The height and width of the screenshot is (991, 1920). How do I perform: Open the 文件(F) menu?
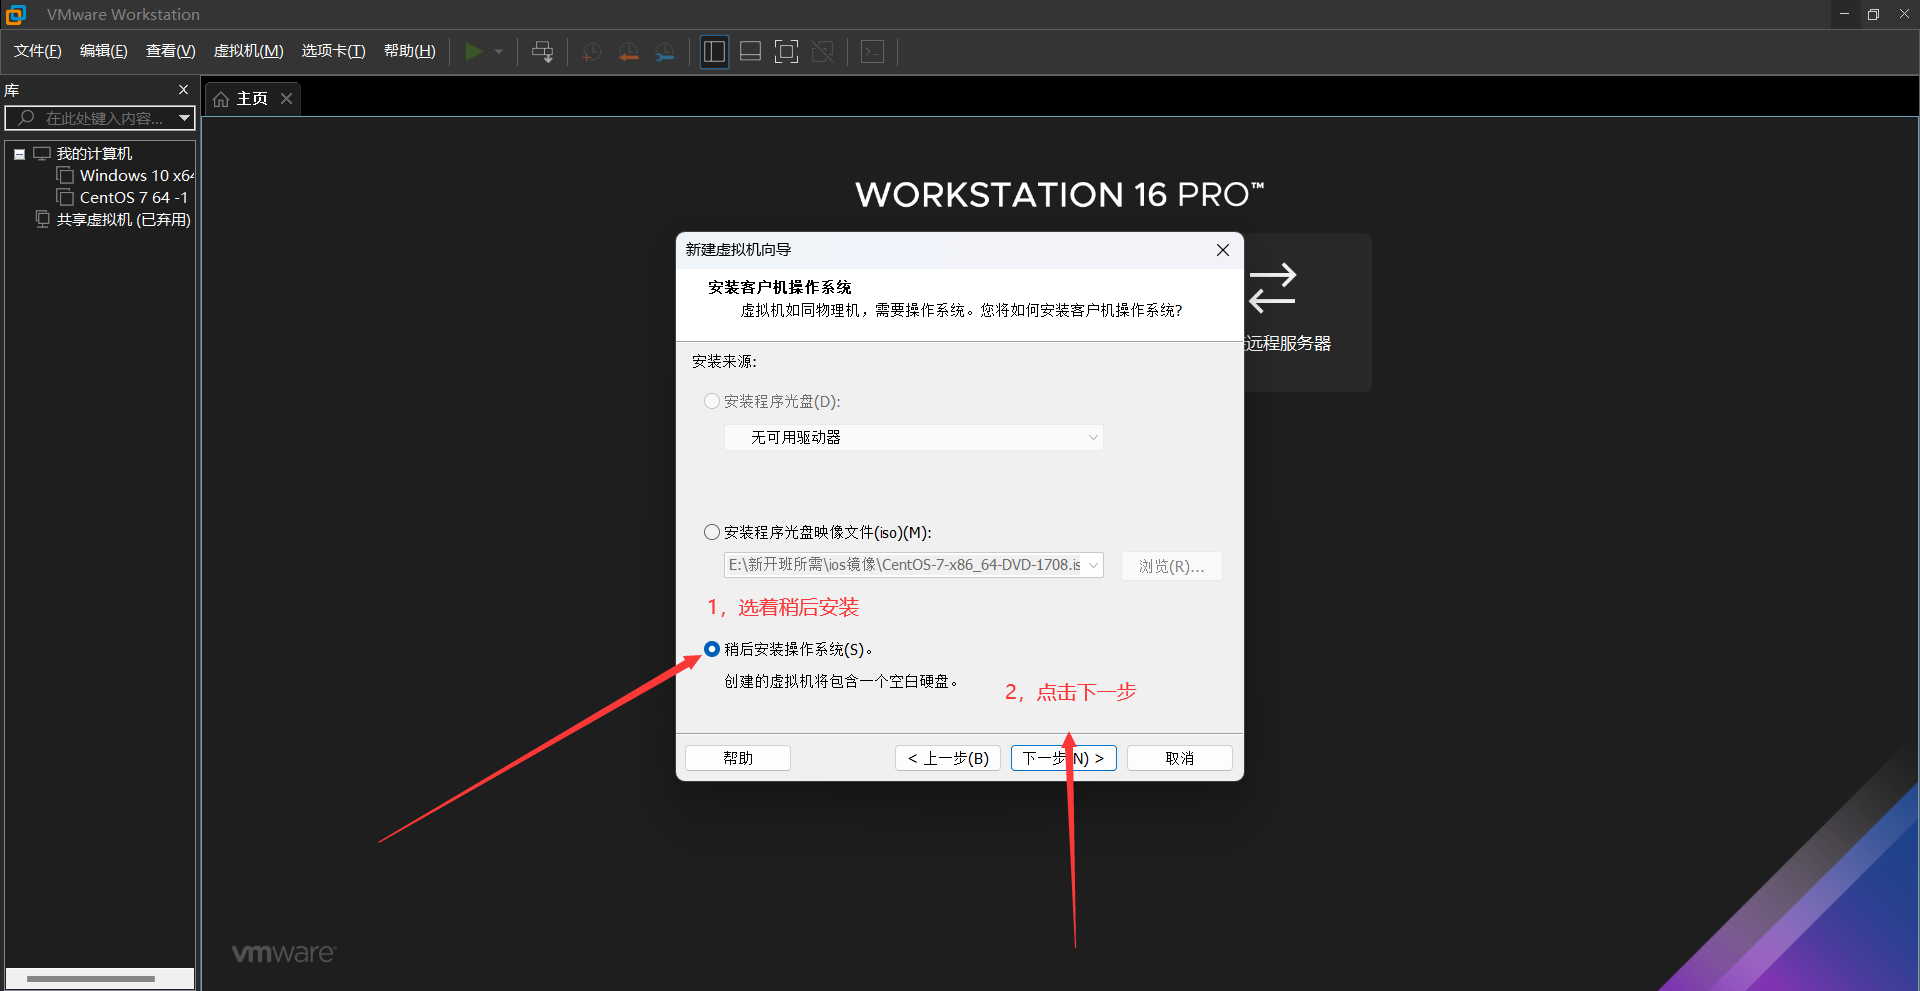tap(38, 51)
